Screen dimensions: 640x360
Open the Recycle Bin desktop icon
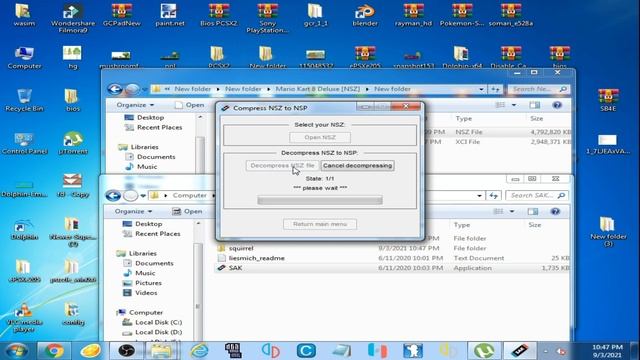click(24, 100)
